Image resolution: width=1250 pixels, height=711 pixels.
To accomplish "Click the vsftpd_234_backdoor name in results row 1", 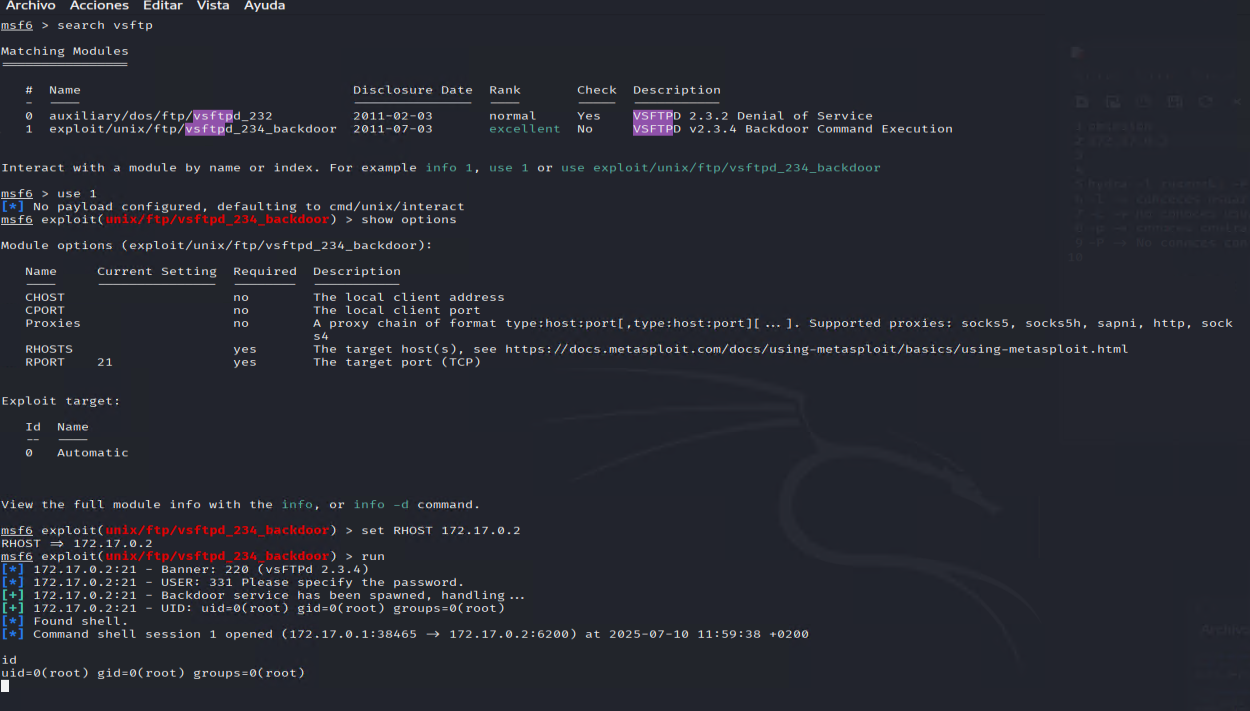I will tap(261, 129).
